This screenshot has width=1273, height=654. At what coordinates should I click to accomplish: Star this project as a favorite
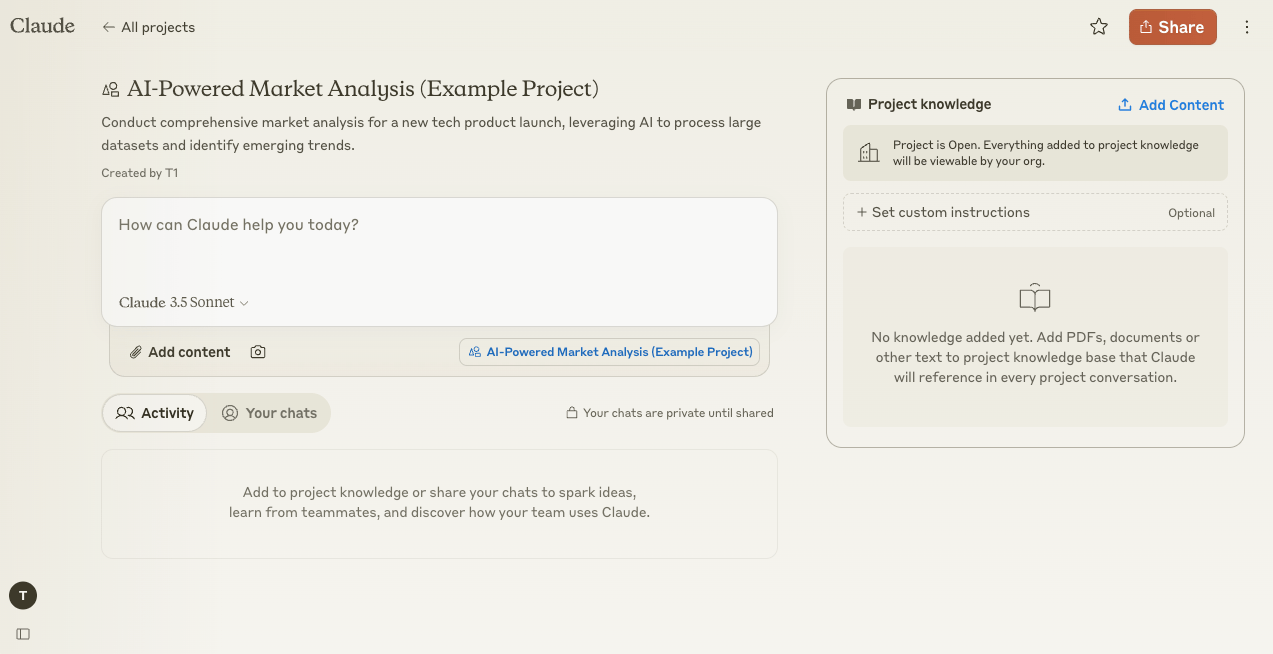1099,27
